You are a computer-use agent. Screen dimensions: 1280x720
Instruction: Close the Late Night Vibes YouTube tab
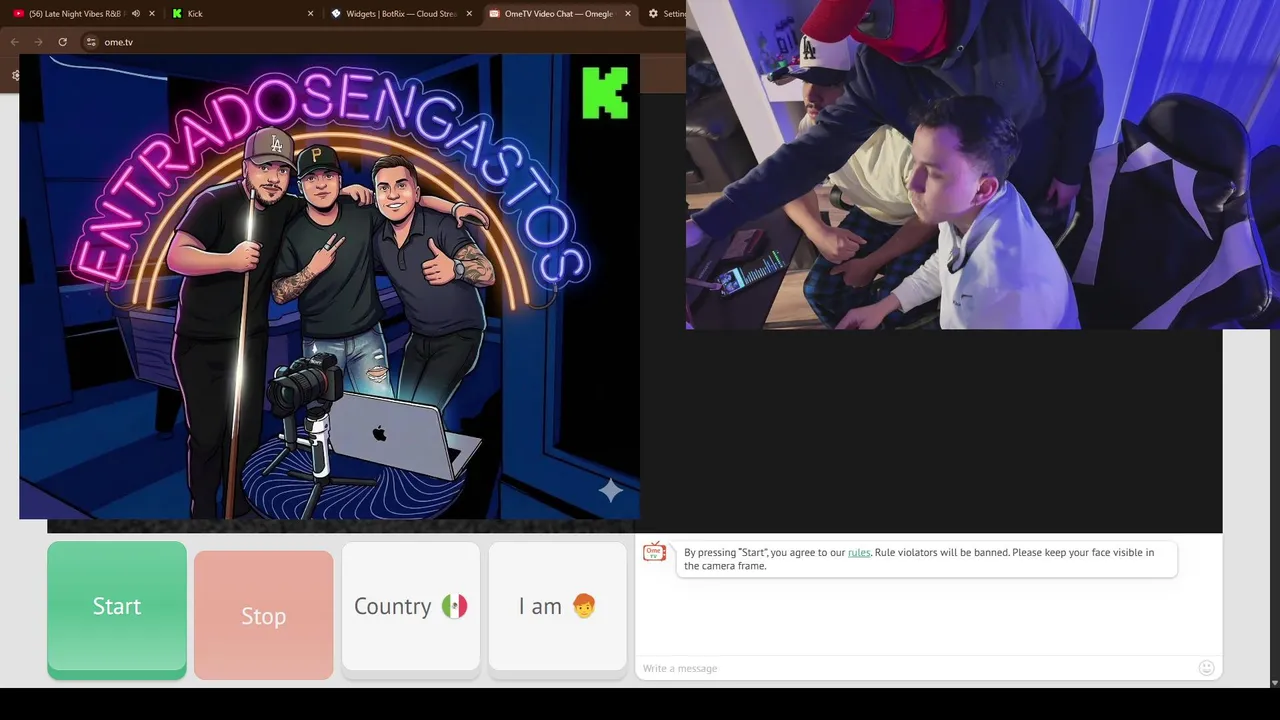pos(152,14)
